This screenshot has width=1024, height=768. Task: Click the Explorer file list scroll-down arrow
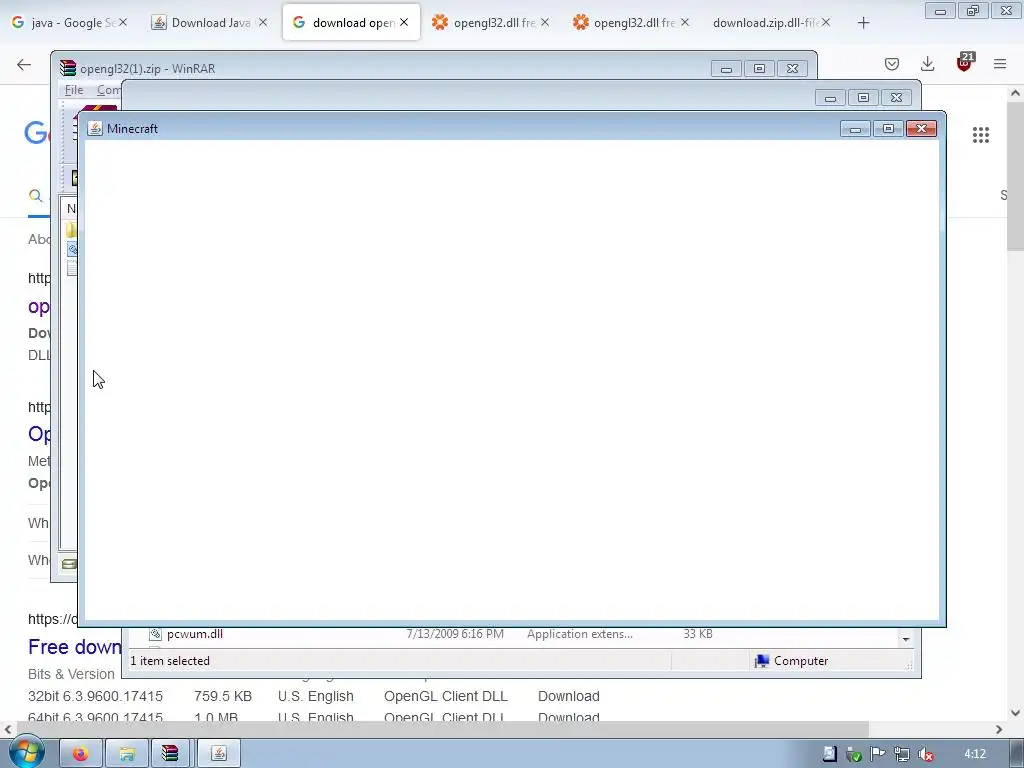[906, 639]
